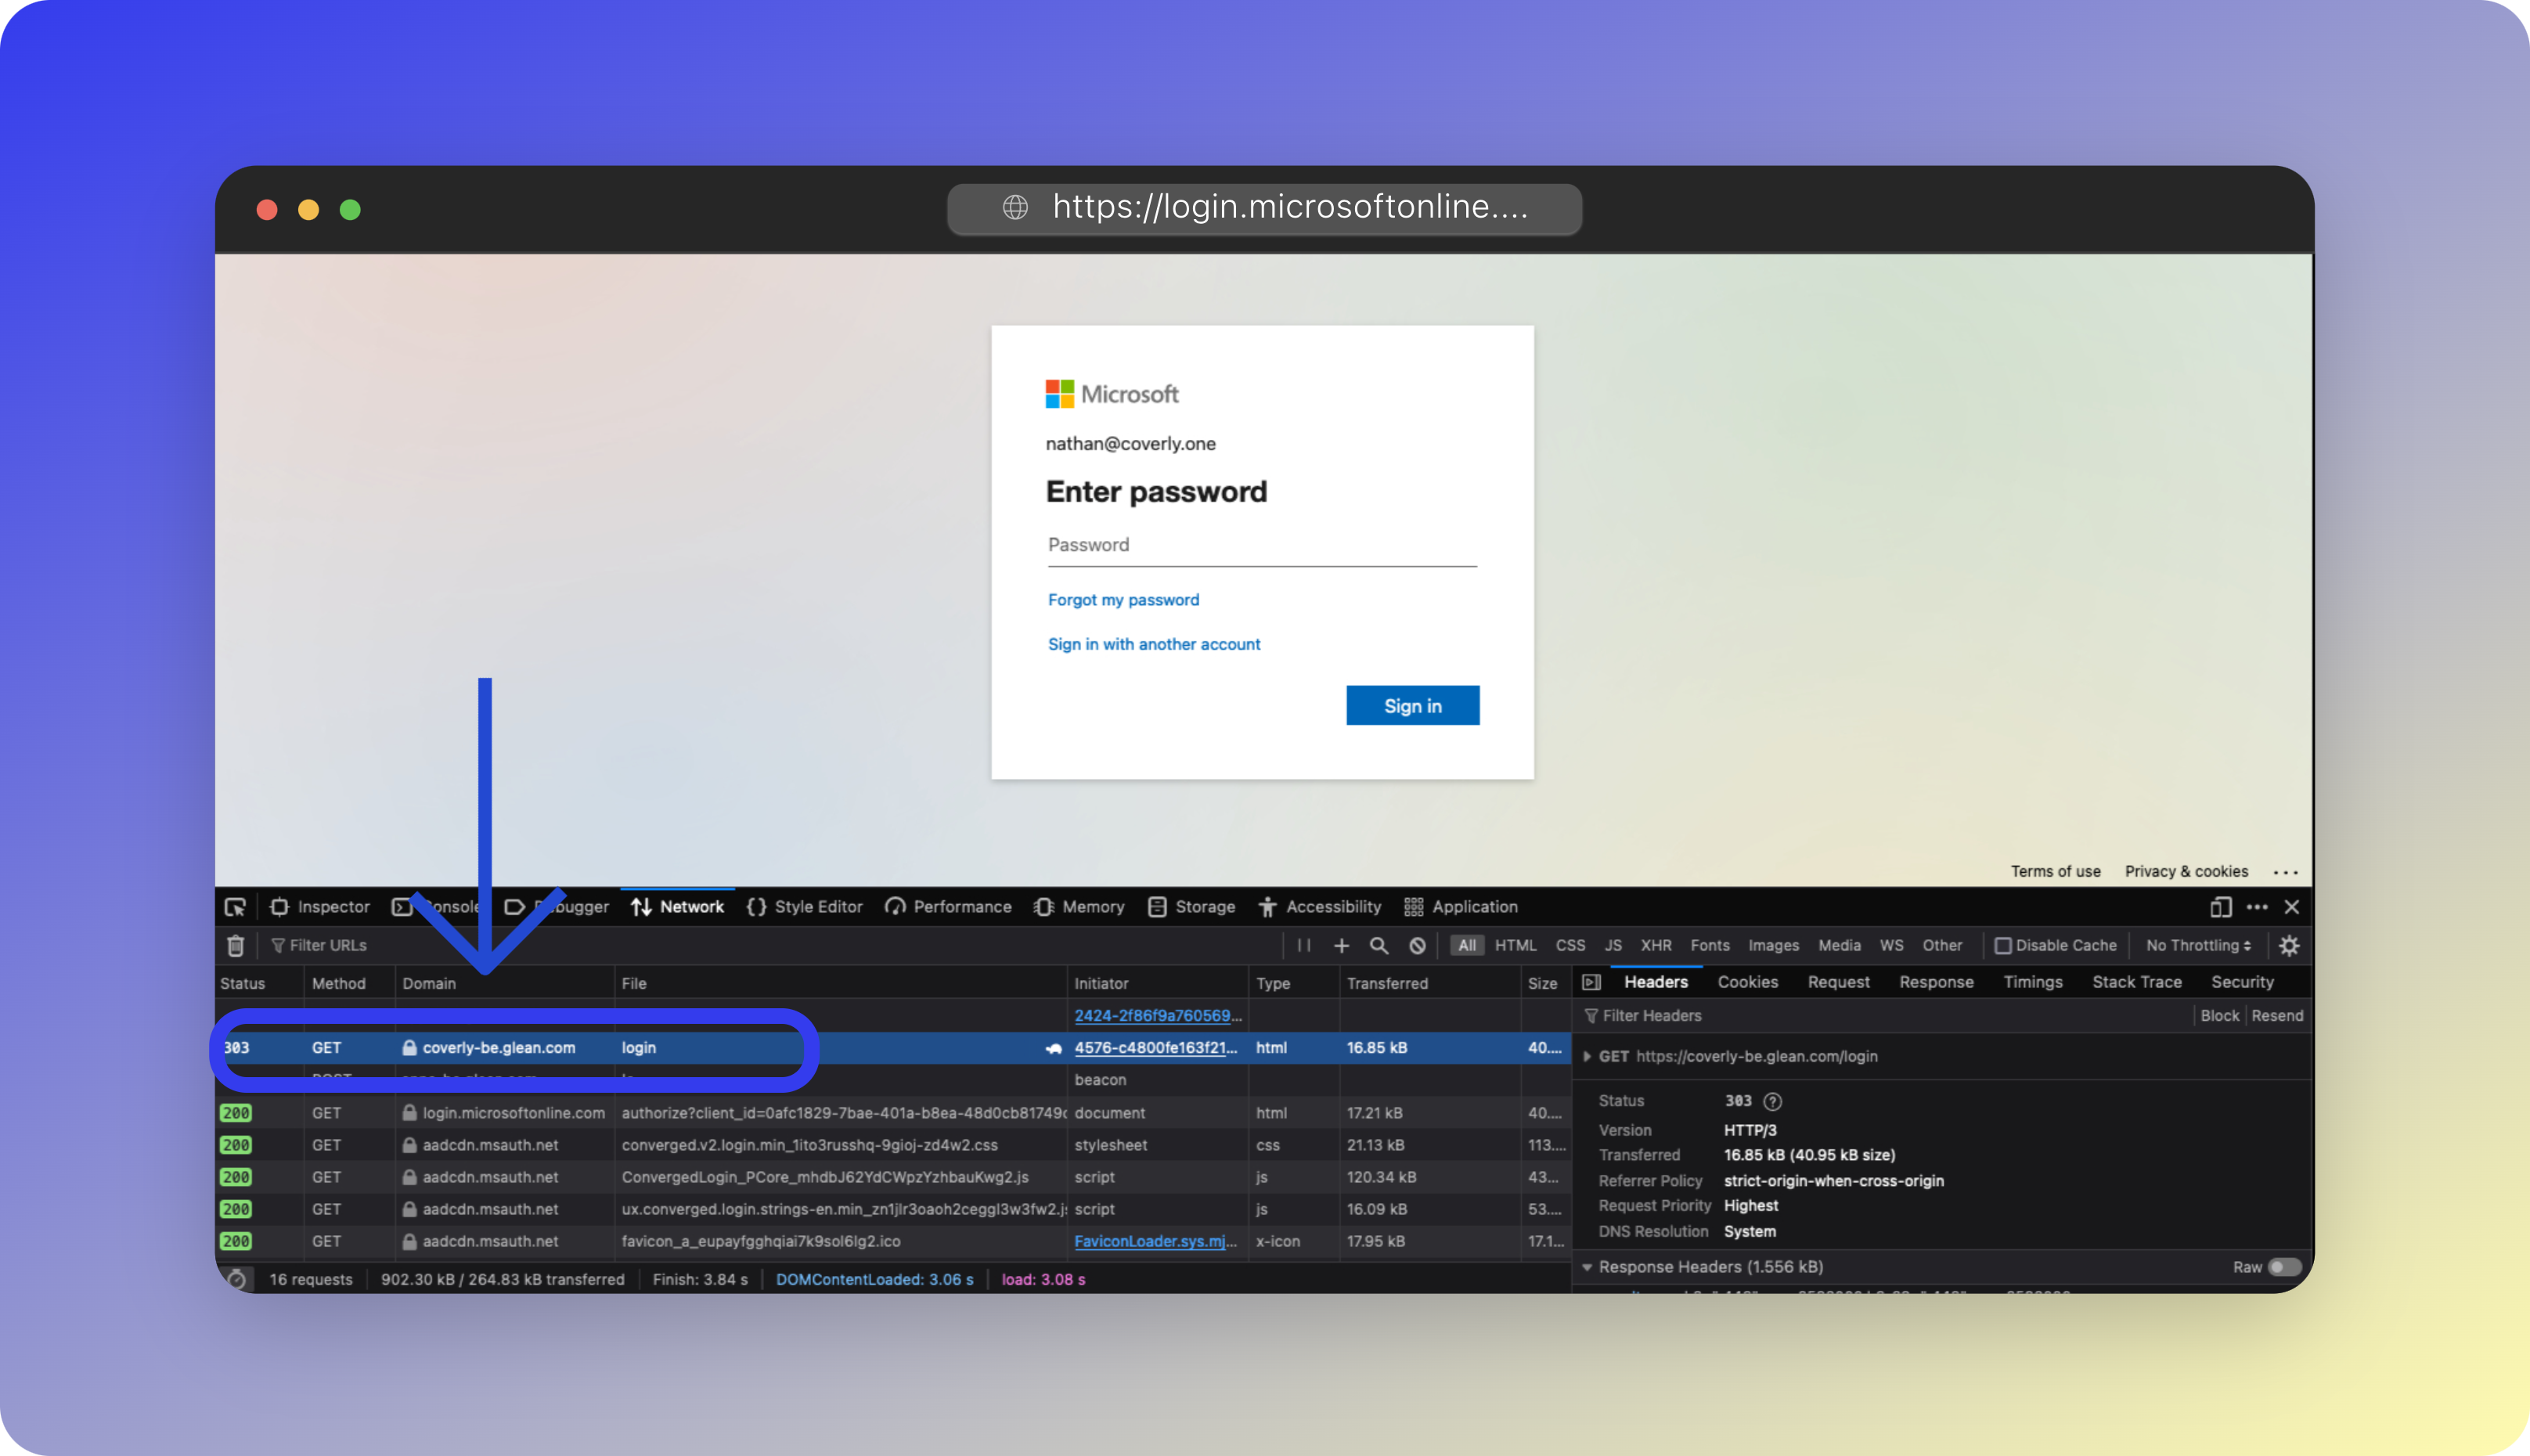This screenshot has width=2530, height=1456.
Task: Open the No Throttling dropdown
Action: (x=2198, y=945)
